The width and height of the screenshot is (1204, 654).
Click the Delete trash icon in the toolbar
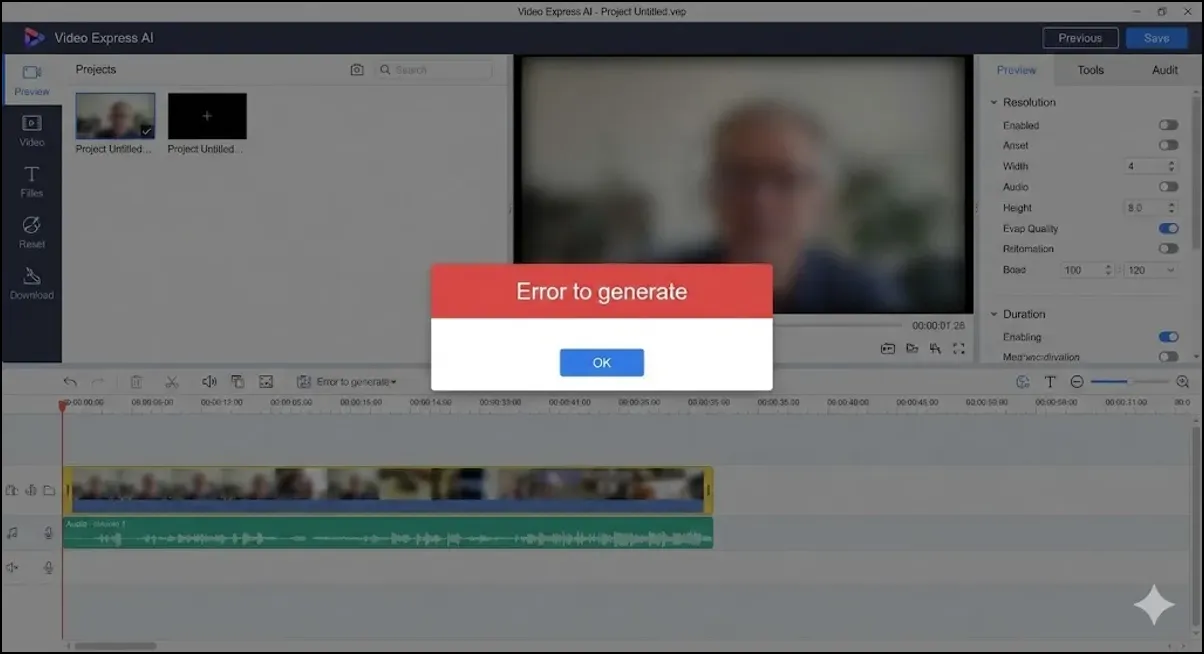[x=137, y=381]
